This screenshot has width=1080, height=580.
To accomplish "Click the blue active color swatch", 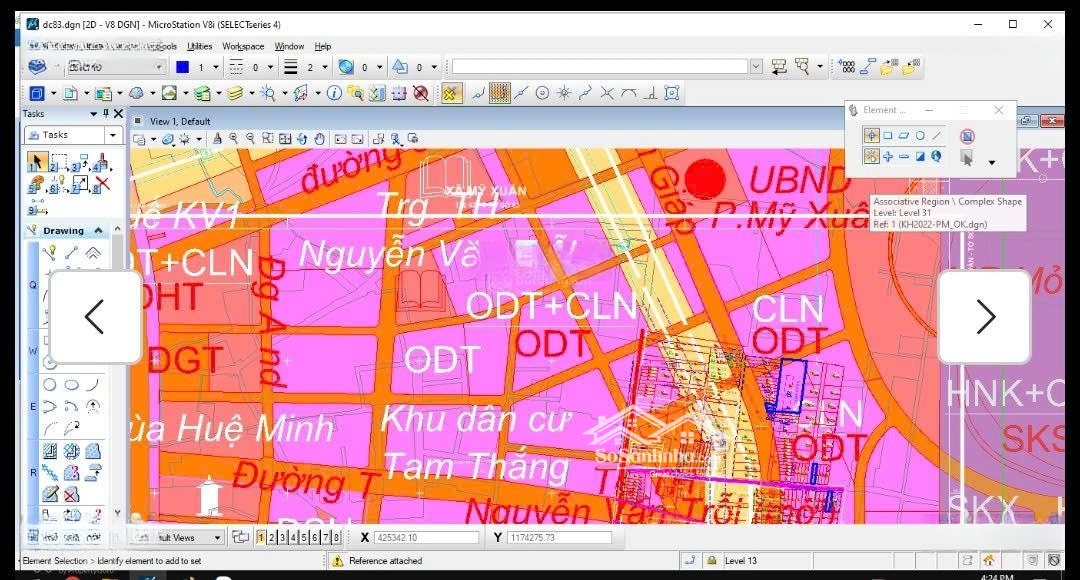I will [182, 67].
